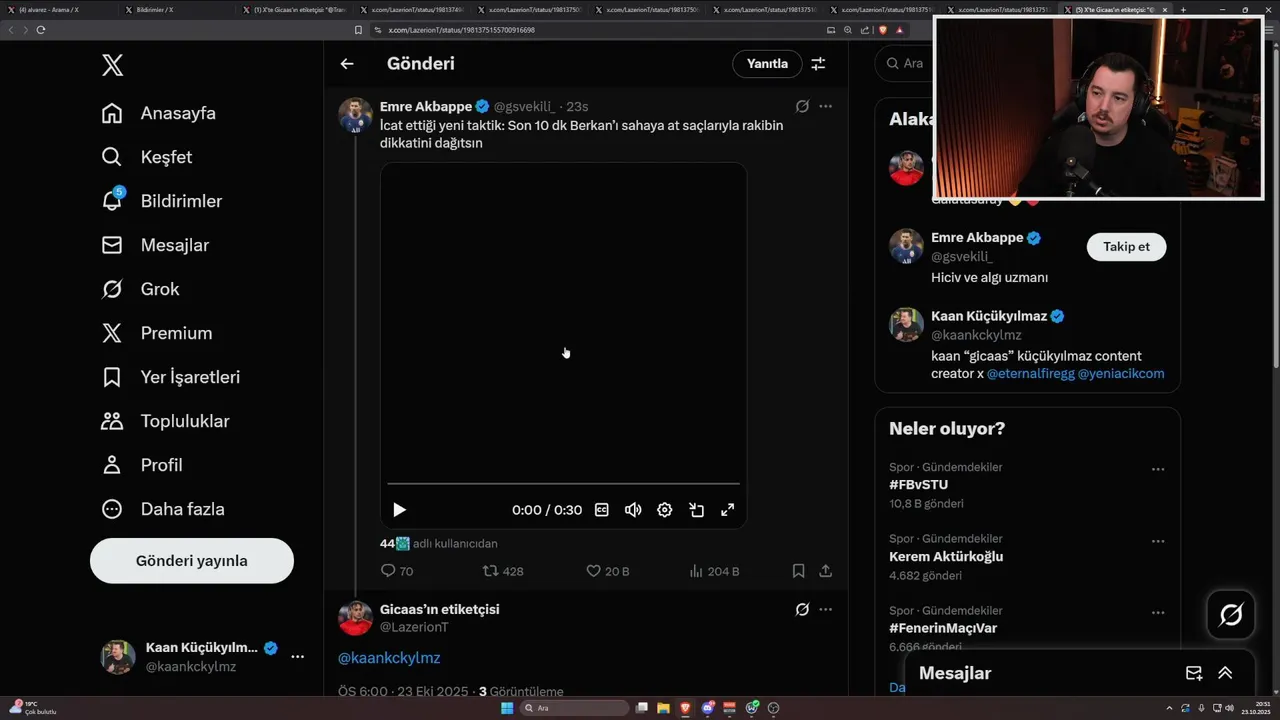
Task: Open File Explorer from taskbar
Action: (x=663, y=708)
